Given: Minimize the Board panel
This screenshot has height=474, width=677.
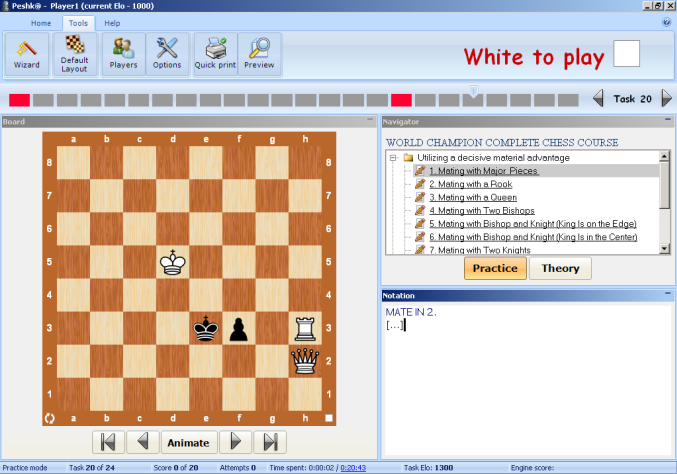Looking at the screenshot, I should (x=370, y=119).
